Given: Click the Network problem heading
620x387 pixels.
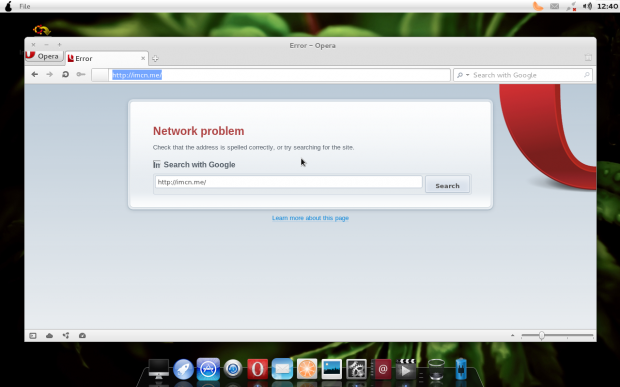Looking at the screenshot, I should (x=198, y=131).
